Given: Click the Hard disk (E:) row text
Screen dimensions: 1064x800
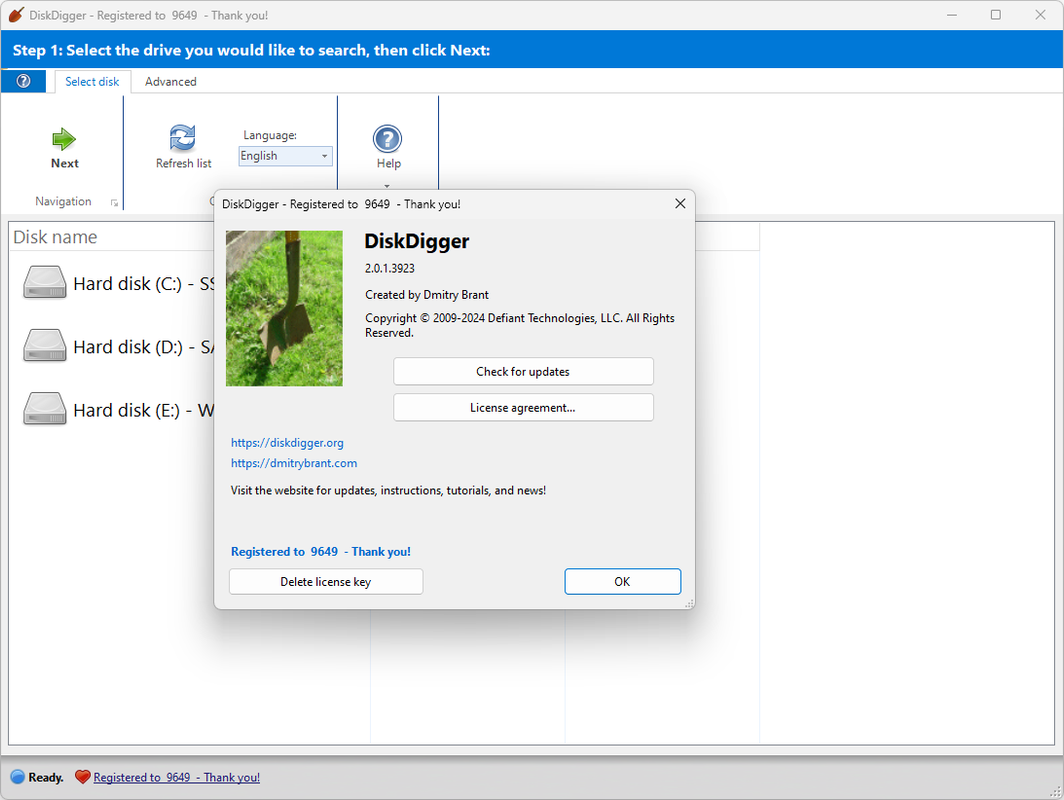Looking at the screenshot, I should tap(144, 410).
